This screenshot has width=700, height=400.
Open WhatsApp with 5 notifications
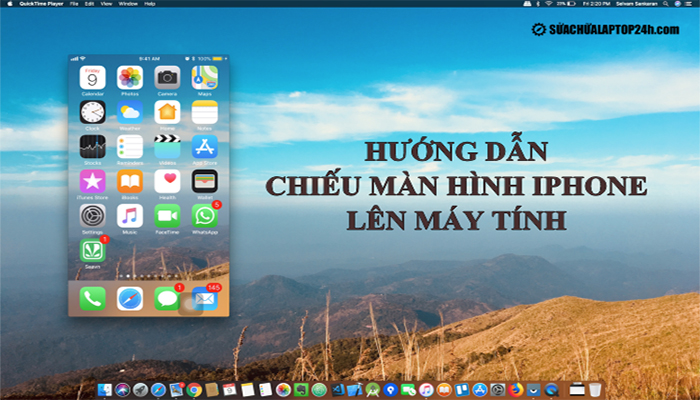point(205,216)
